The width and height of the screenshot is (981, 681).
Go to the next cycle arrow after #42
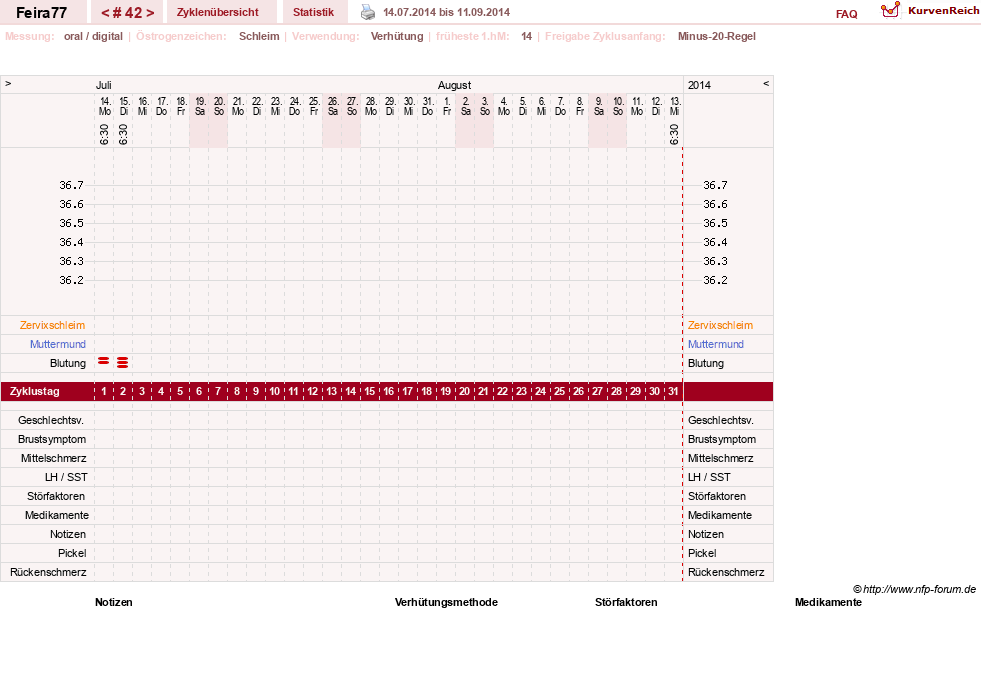point(150,13)
